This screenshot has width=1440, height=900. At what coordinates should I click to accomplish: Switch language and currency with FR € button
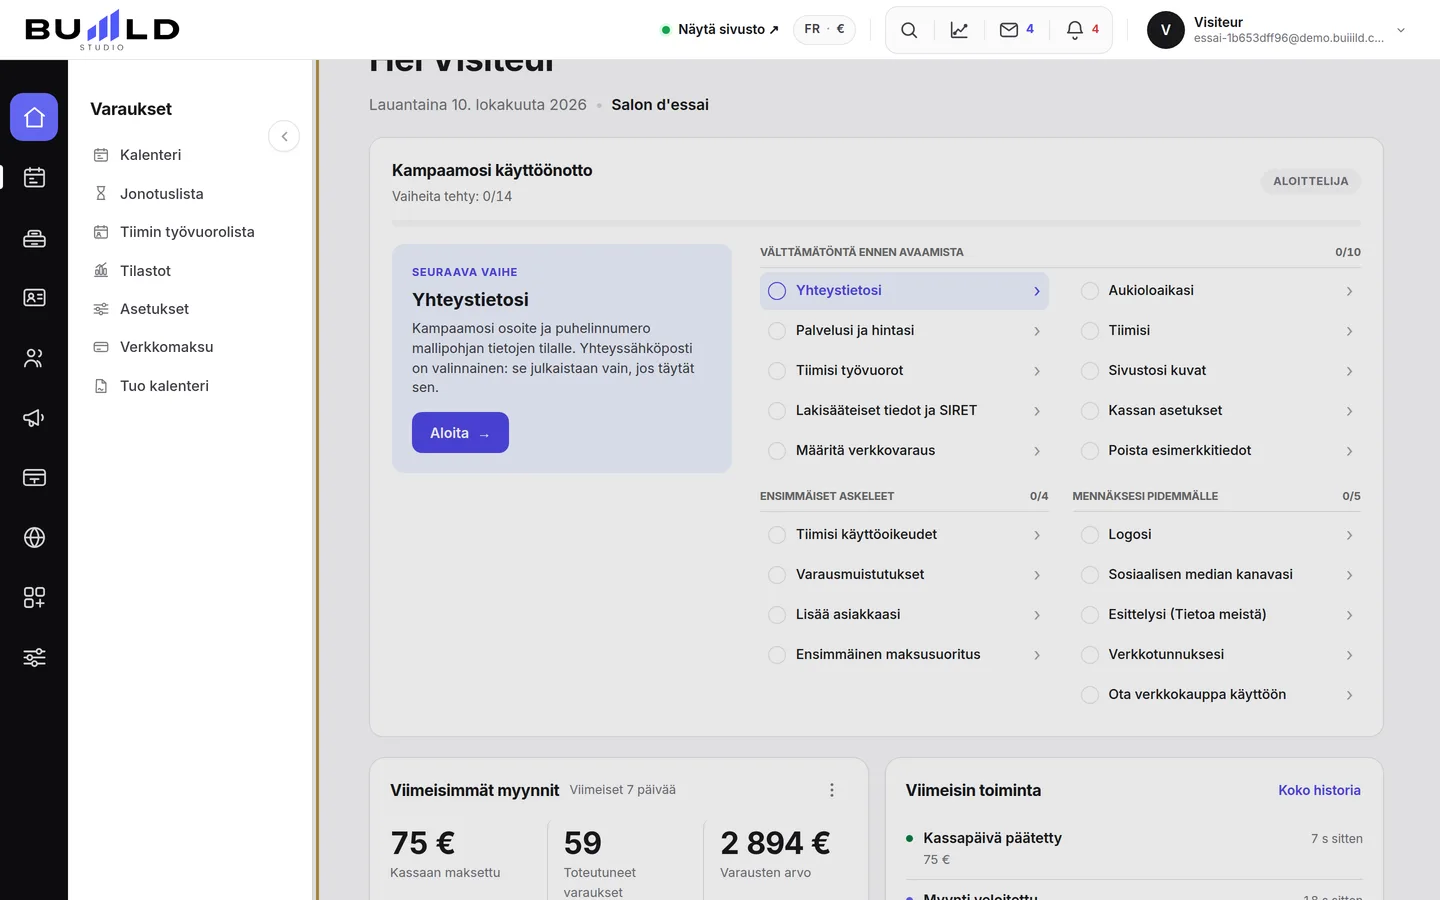click(825, 29)
